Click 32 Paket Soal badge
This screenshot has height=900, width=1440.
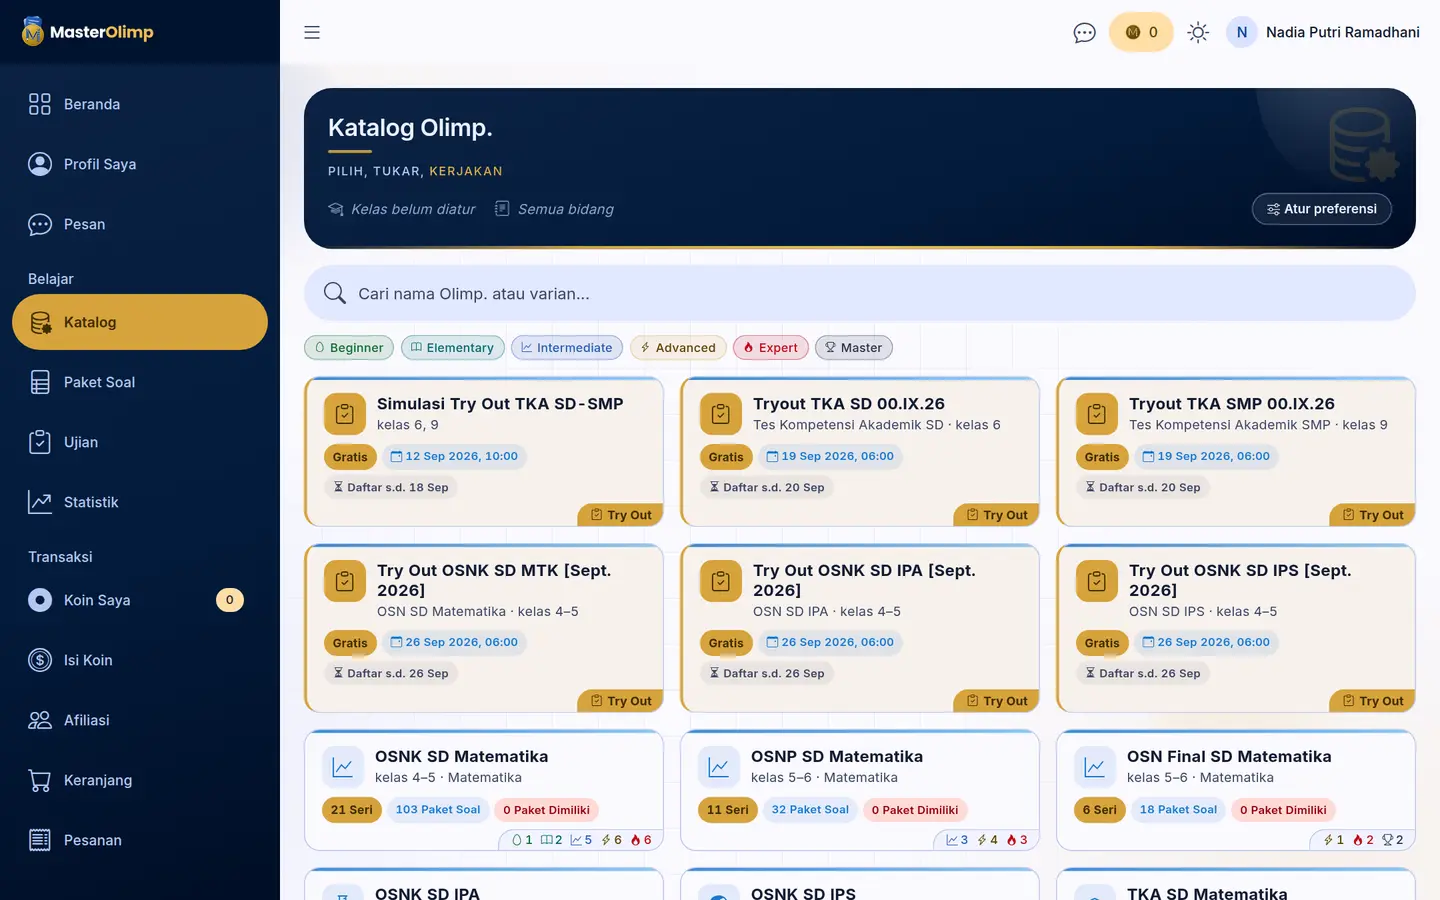pos(810,810)
